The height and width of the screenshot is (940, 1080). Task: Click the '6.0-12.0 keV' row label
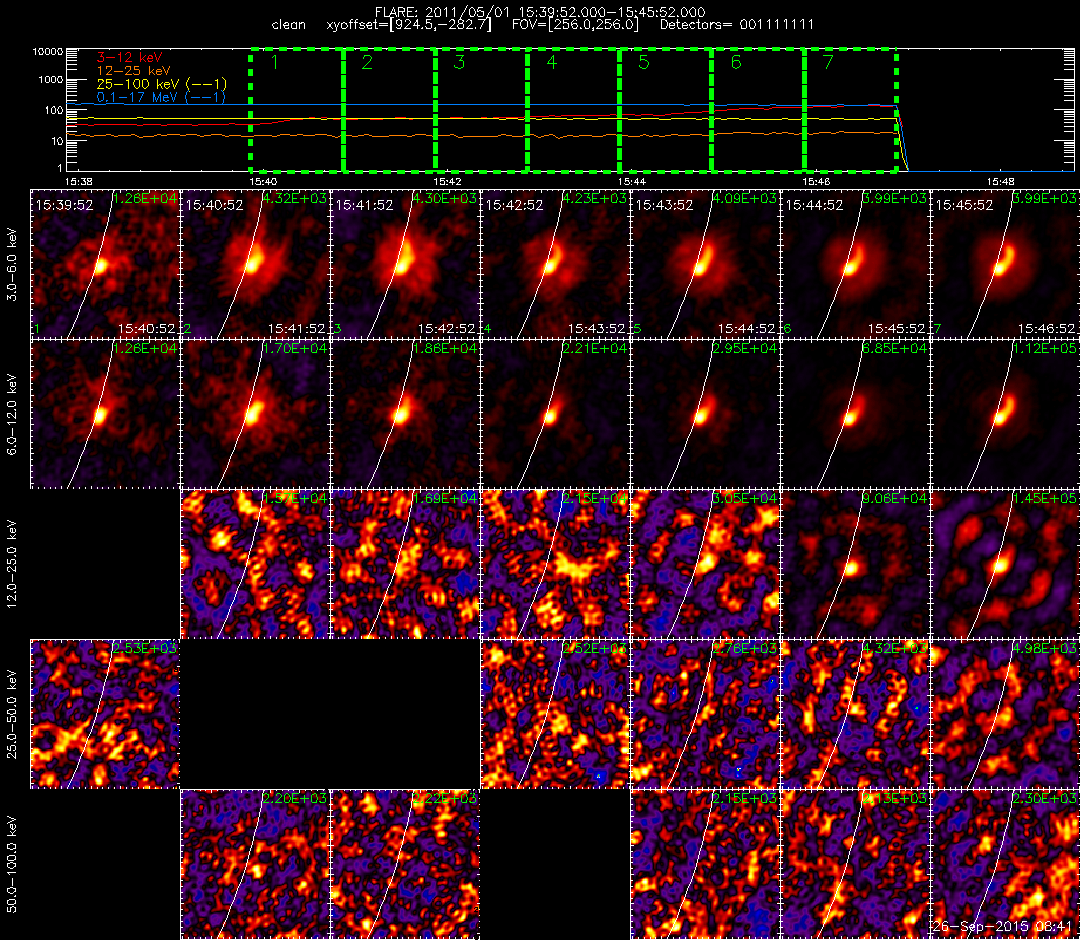12,414
